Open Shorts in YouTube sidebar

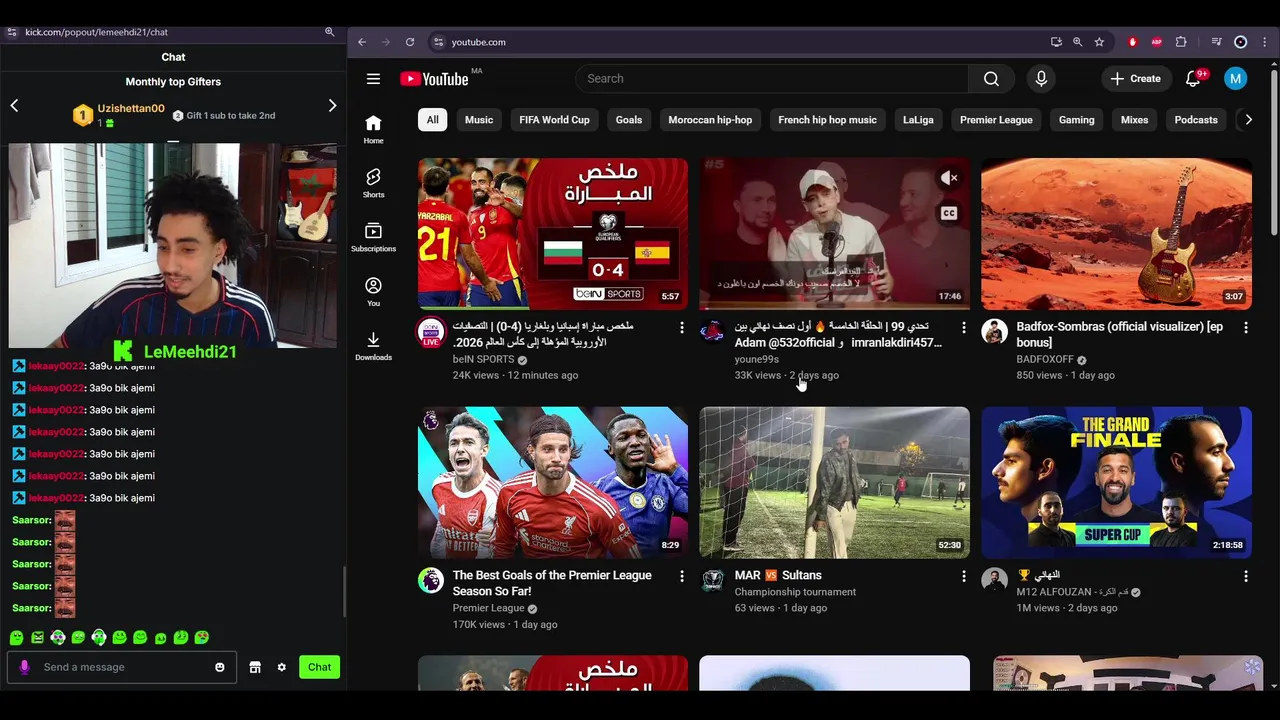[x=373, y=183]
